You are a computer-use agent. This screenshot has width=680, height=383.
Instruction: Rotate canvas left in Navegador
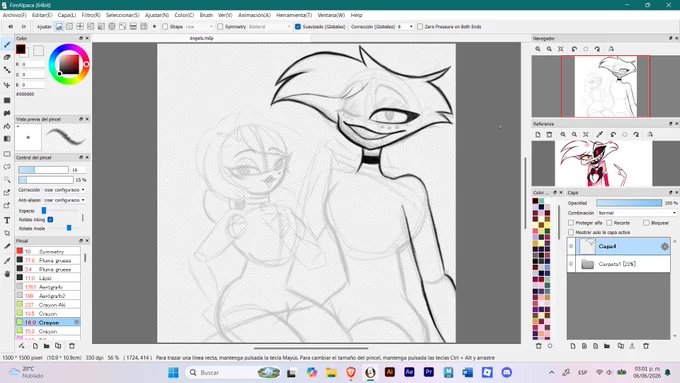574,49
